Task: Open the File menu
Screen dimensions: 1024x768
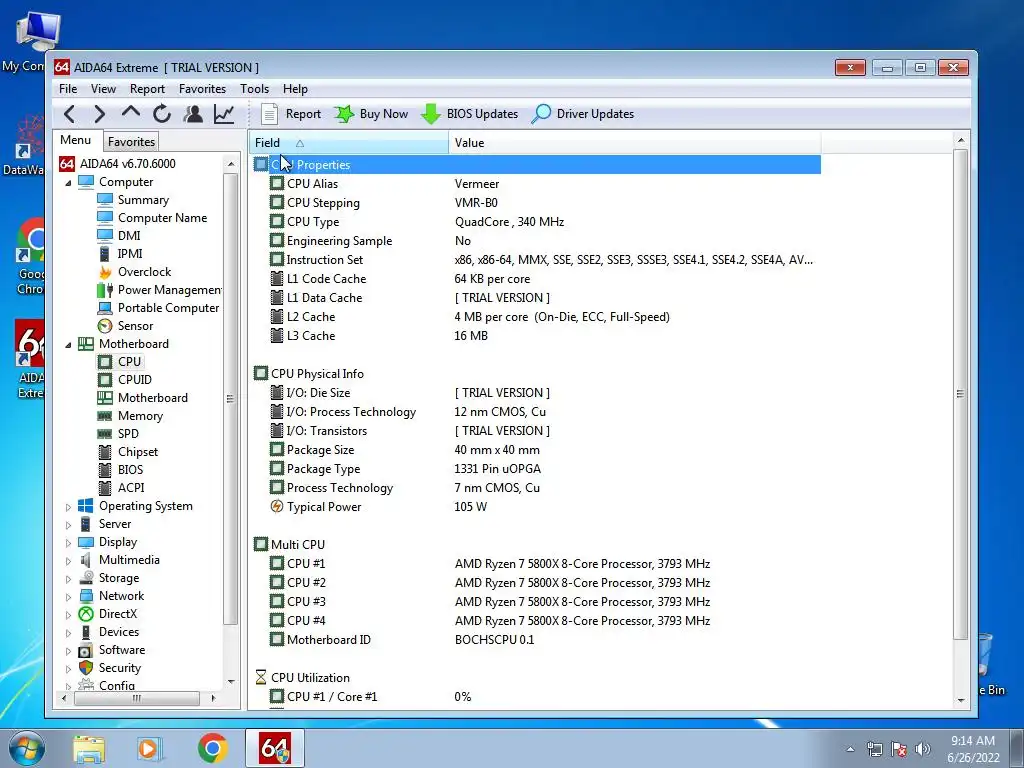Action: (x=68, y=89)
